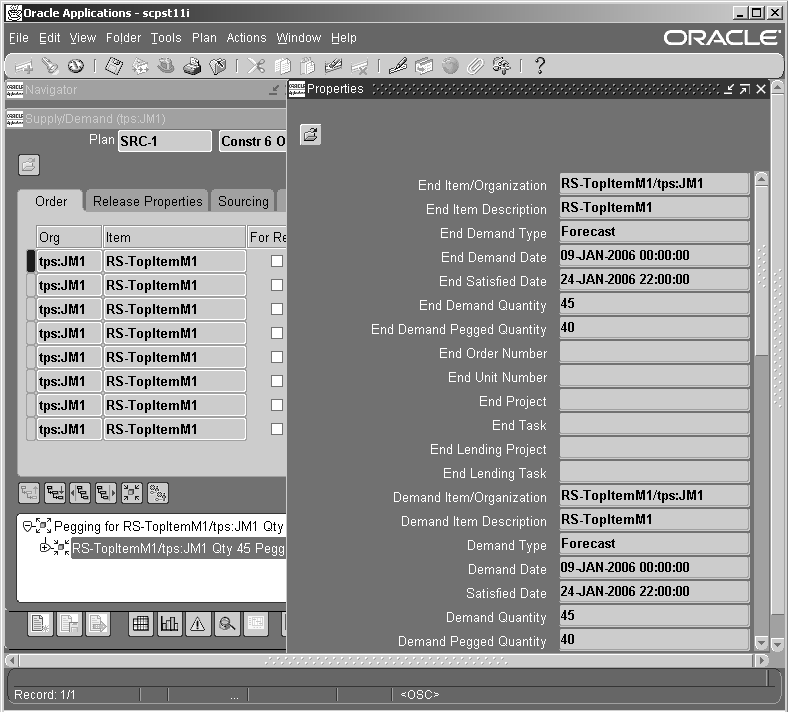
Task: Open the Actions menu
Action: pyautogui.click(x=246, y=38)
